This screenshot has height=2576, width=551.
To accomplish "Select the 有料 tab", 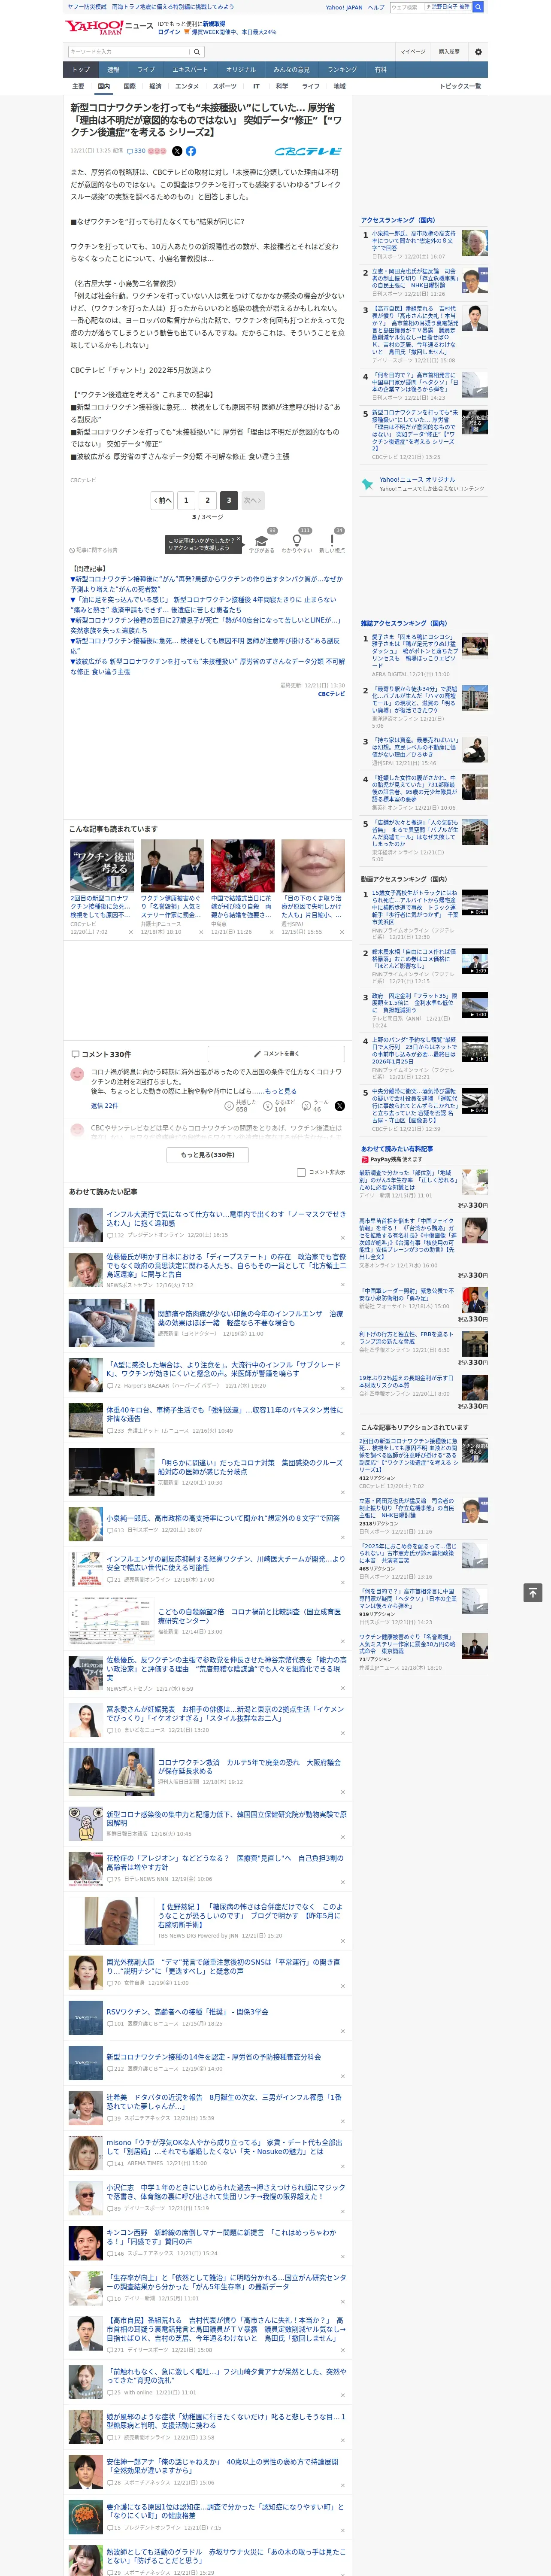I will [x=380, y=70].
